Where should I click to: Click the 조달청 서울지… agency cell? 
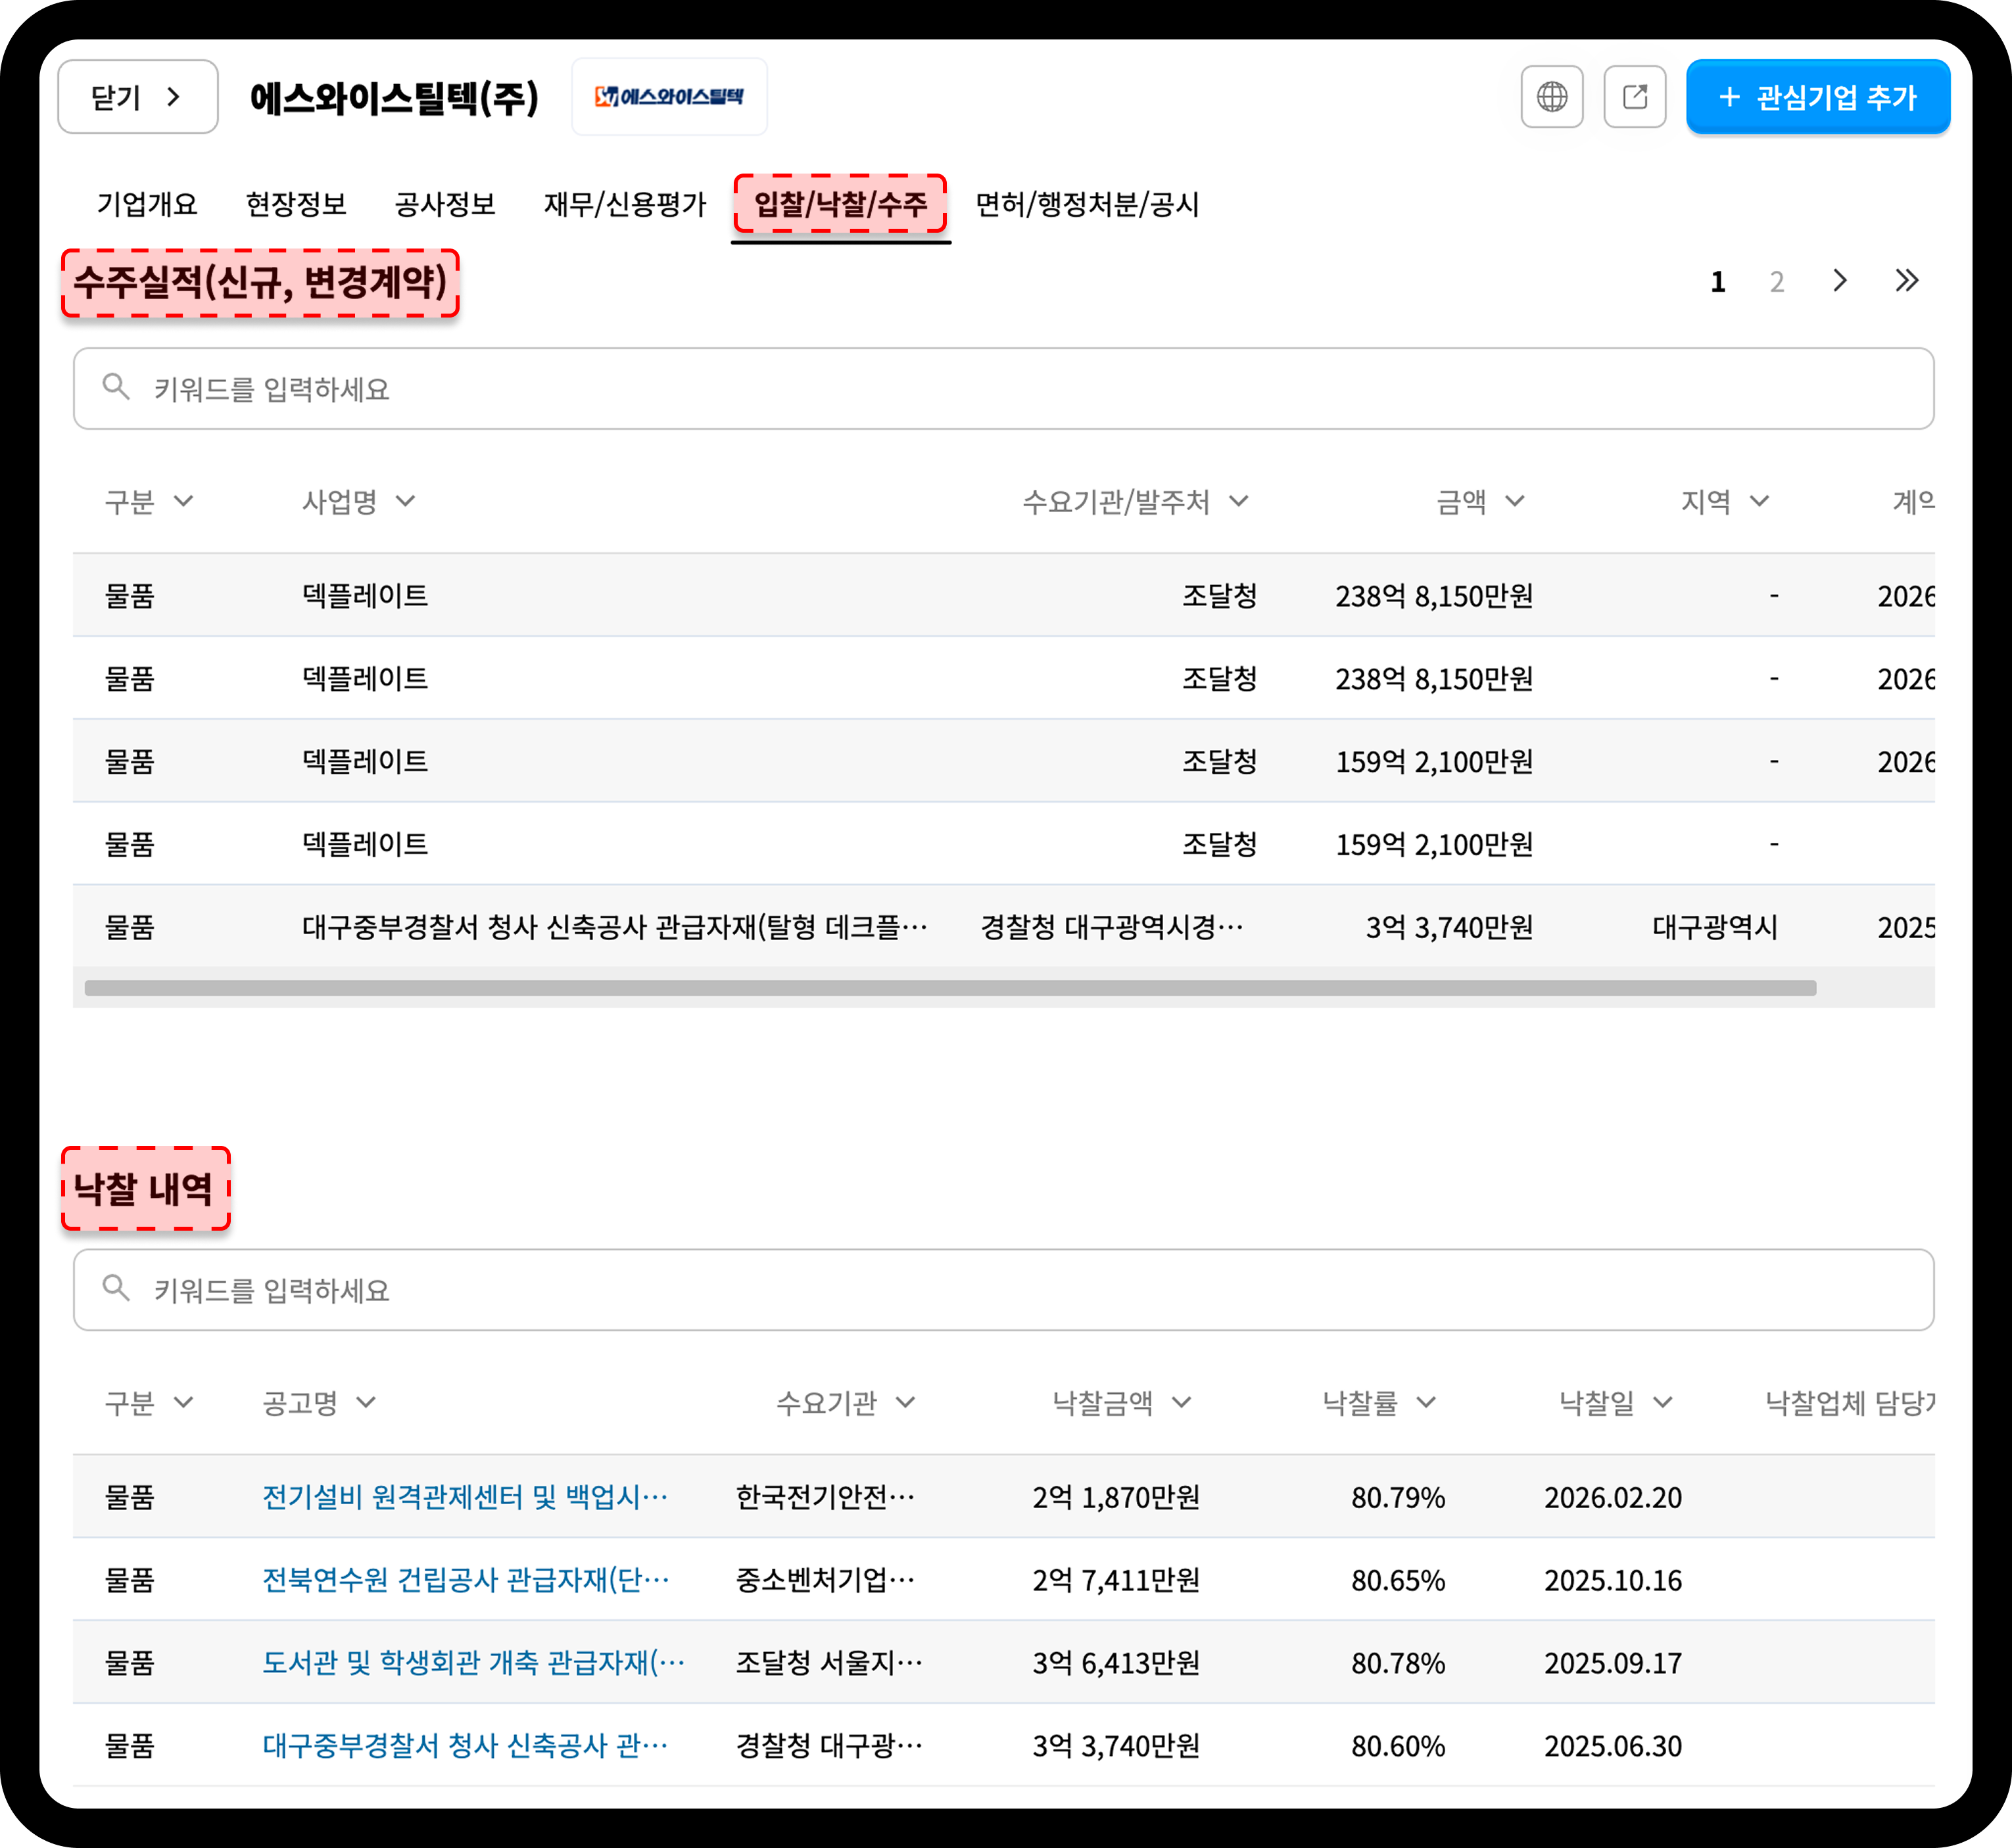tap(829, 1663)
